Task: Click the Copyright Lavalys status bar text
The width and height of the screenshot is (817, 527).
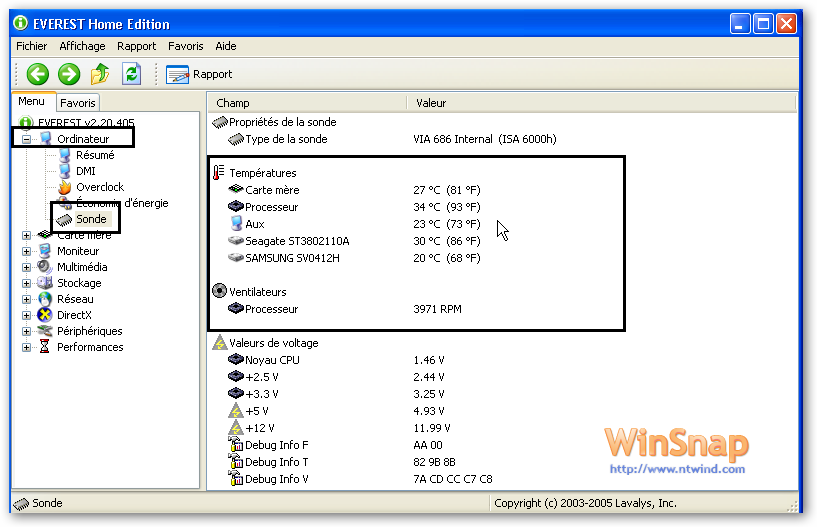Action: tap(585, 504)
